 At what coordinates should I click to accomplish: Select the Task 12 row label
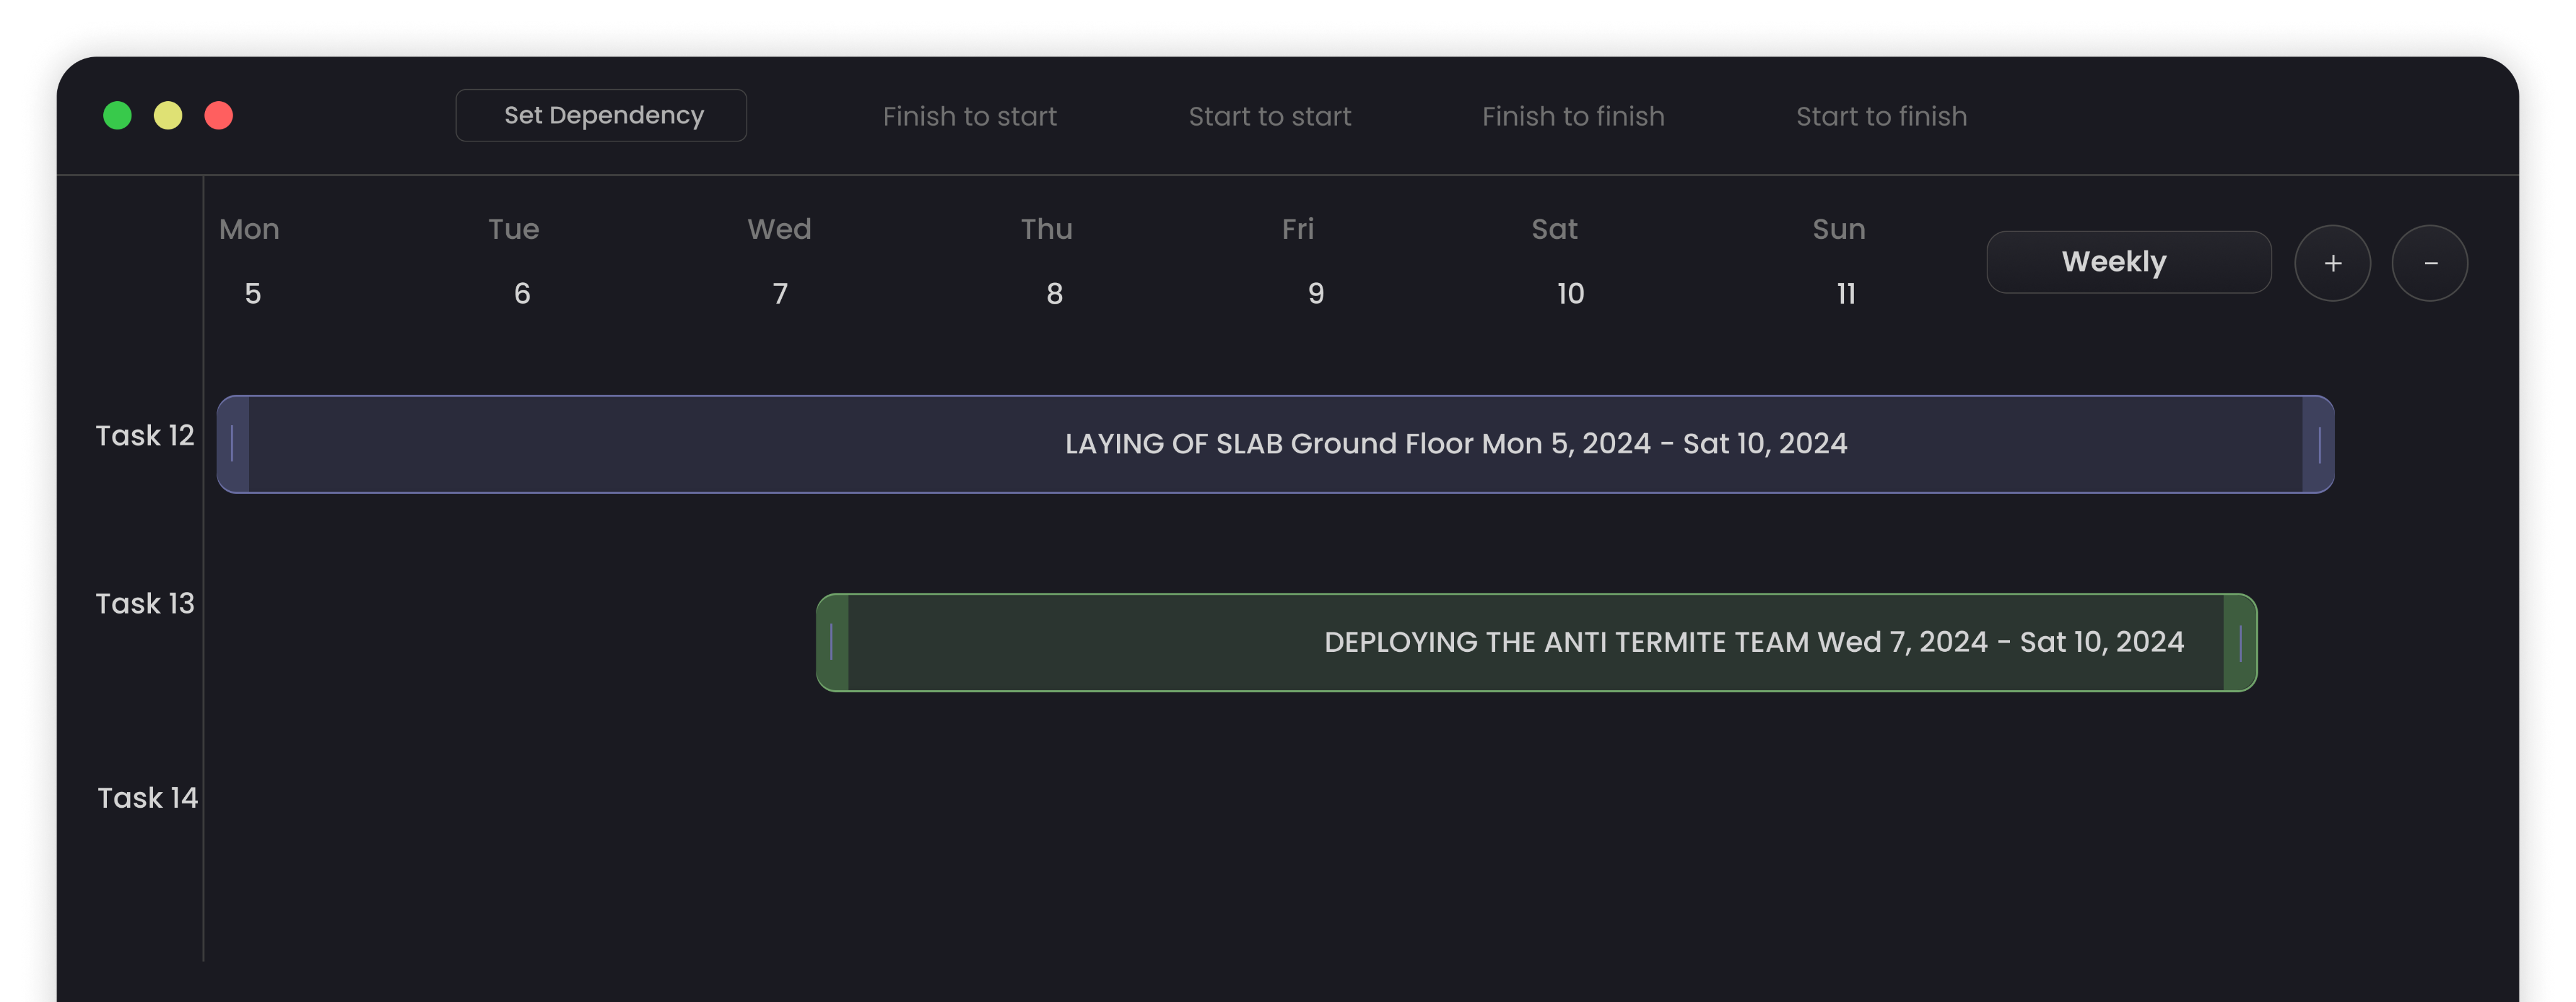click(145, 435)
